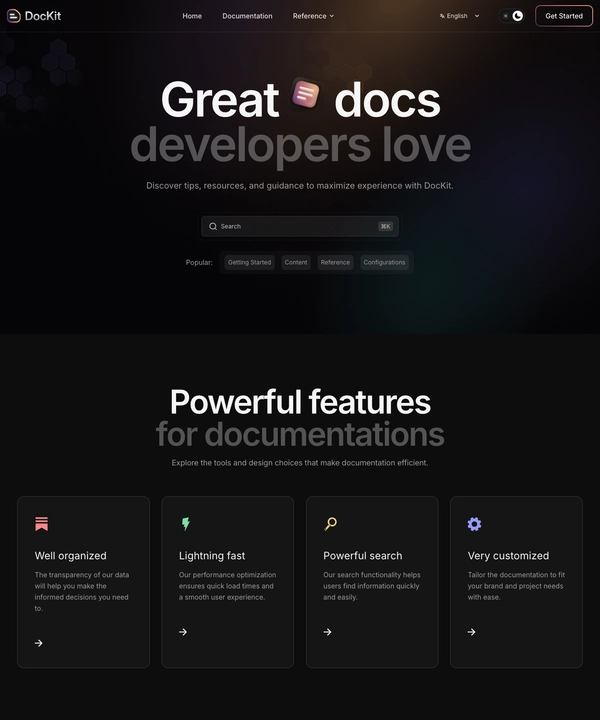Viewport: 600px width, 720px height.
Task: Select the Reference popular tag
Action: pyautogui.click(x=335, y=263)
